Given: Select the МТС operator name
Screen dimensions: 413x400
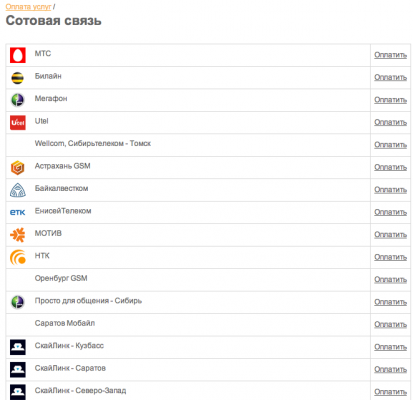Looking at the screenshot, I should (43, 53).
